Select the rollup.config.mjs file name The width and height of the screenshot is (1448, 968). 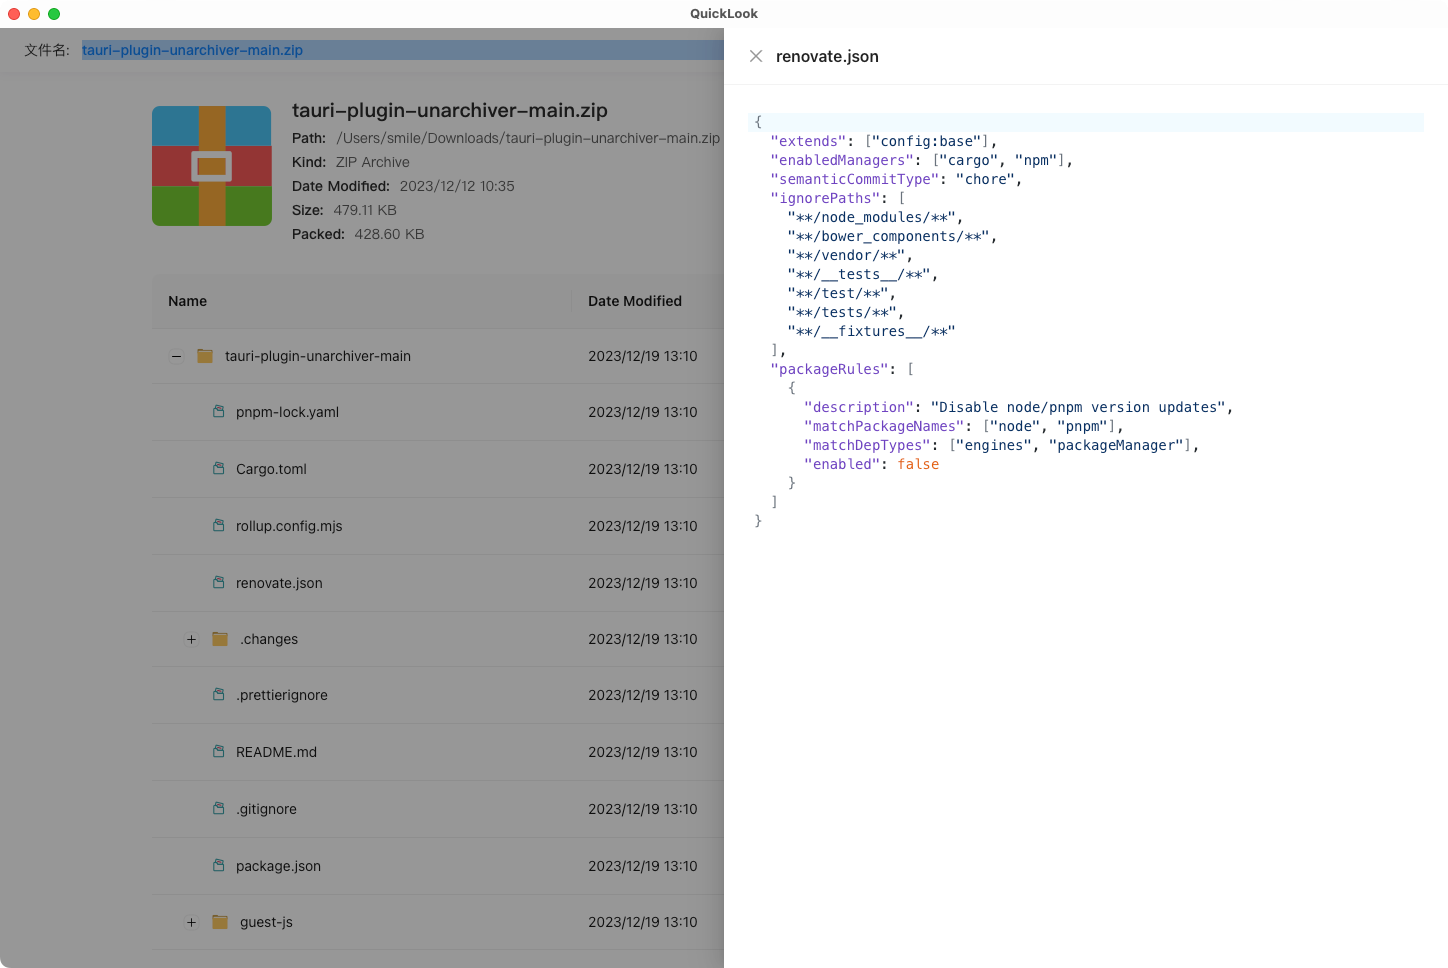click(289, 526)
